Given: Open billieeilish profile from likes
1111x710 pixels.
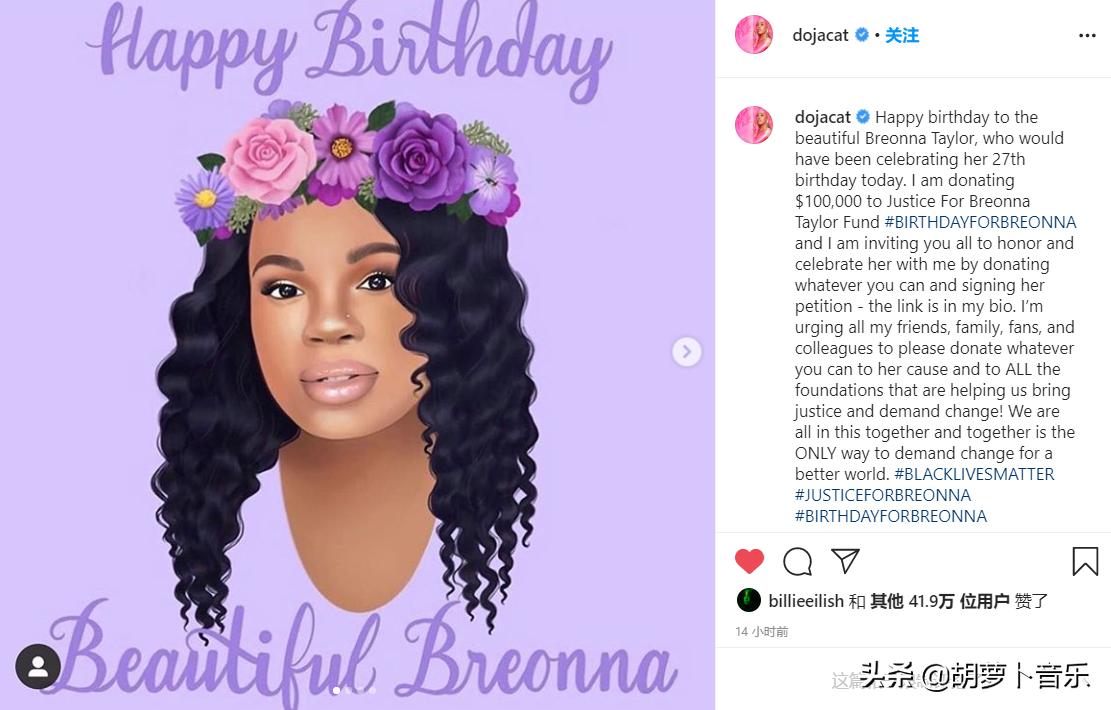Looking at the screenshot, I should [x=806, y=601].
